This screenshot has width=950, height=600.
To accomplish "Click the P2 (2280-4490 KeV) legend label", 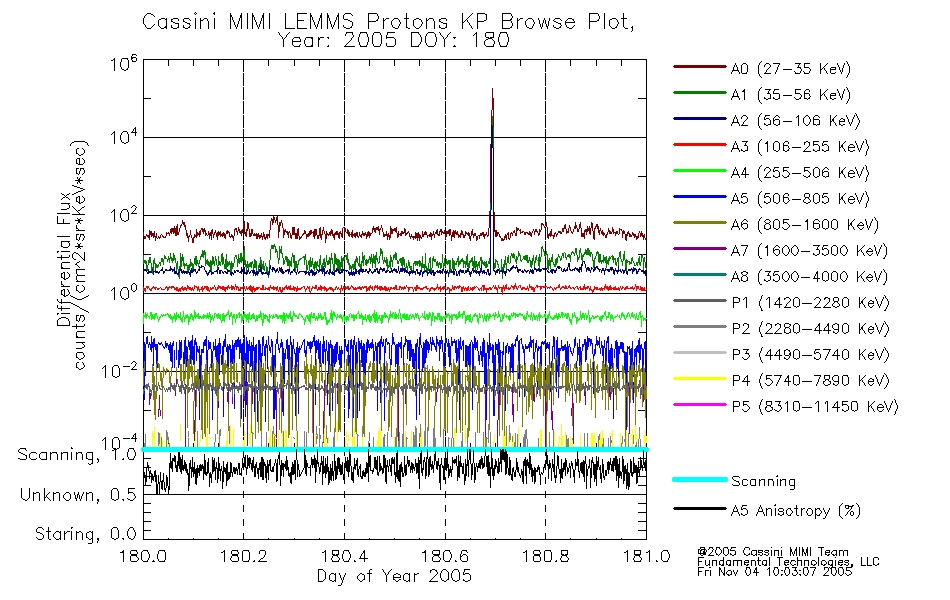I will click(x=810, y=329).
